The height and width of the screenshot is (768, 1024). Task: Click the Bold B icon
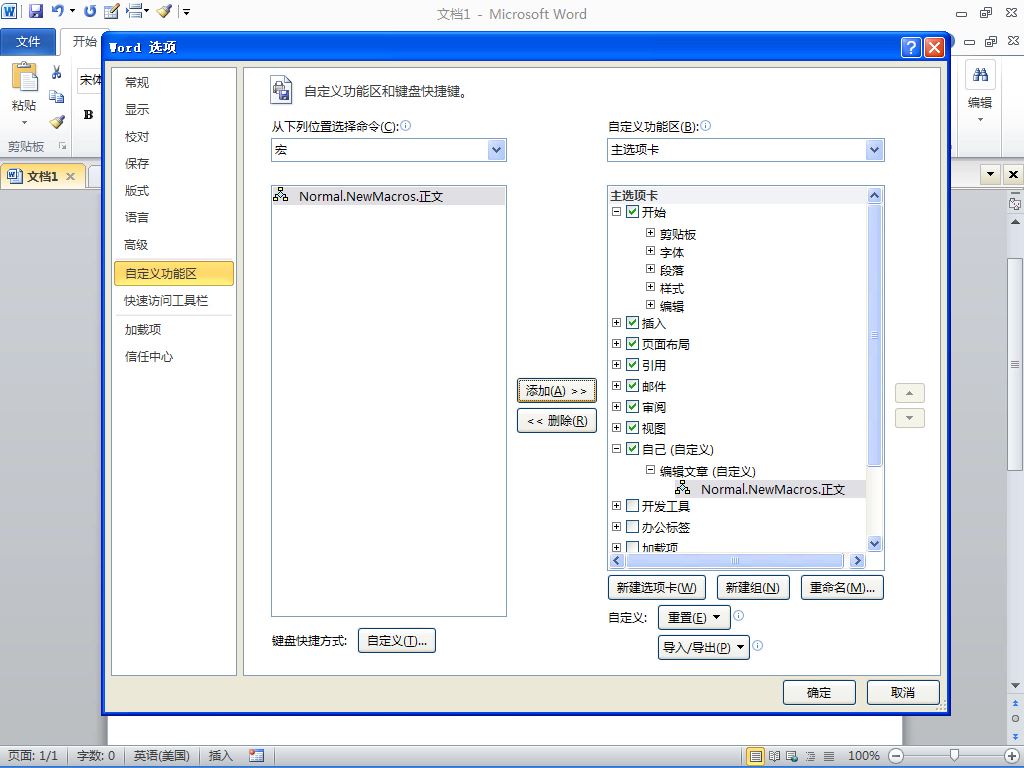pos(88,115)
